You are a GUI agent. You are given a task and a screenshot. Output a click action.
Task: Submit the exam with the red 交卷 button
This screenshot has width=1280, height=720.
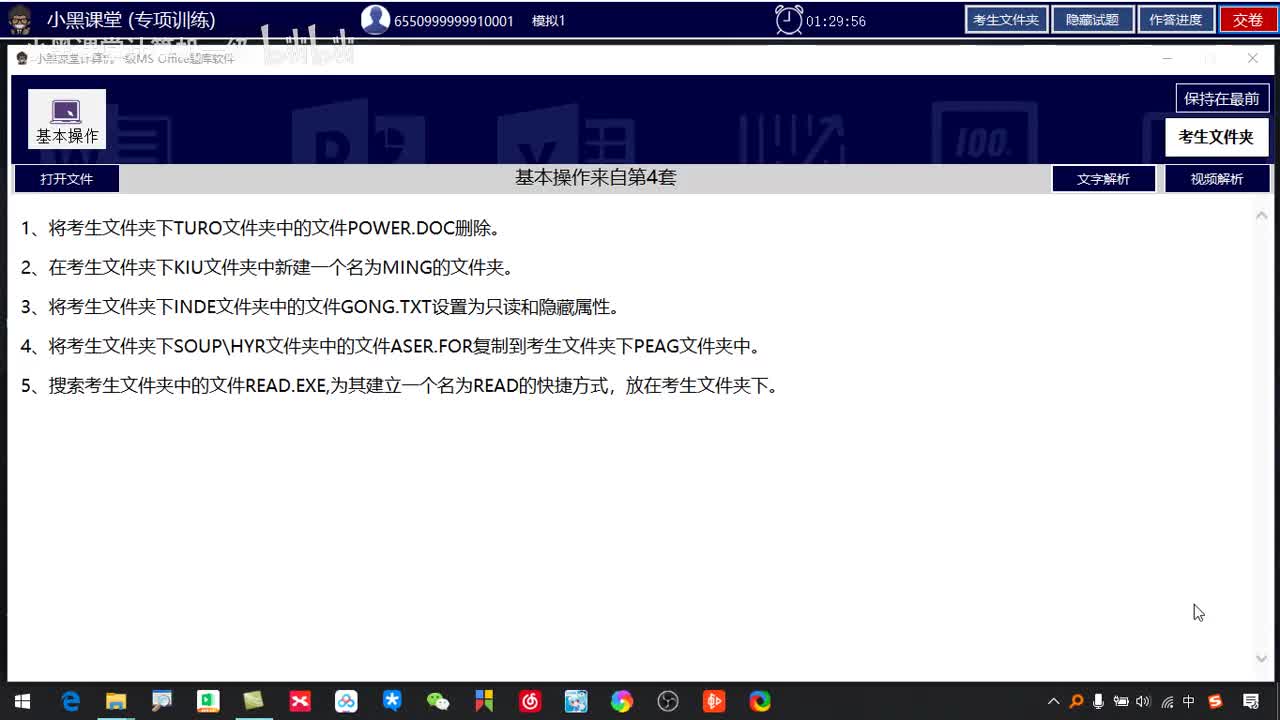click(x=1248, y=20)
